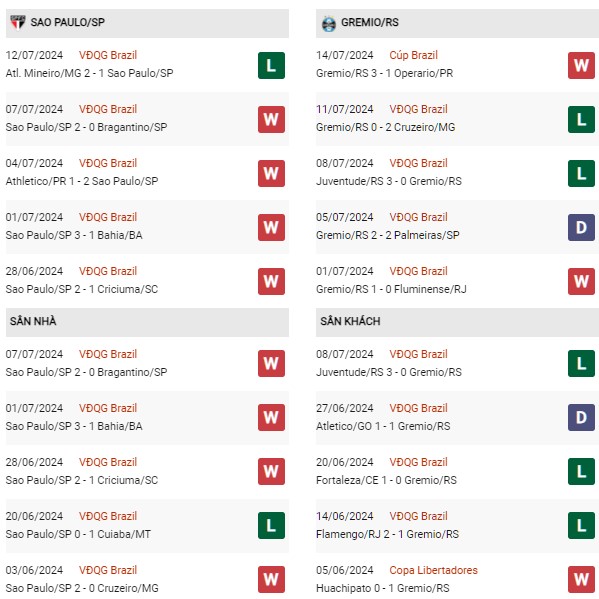Image resolution: width=599 pixels, height=599 pixels.
Task: Click the W badge for Huachipato vs Gremio
Action: point(581,579)
